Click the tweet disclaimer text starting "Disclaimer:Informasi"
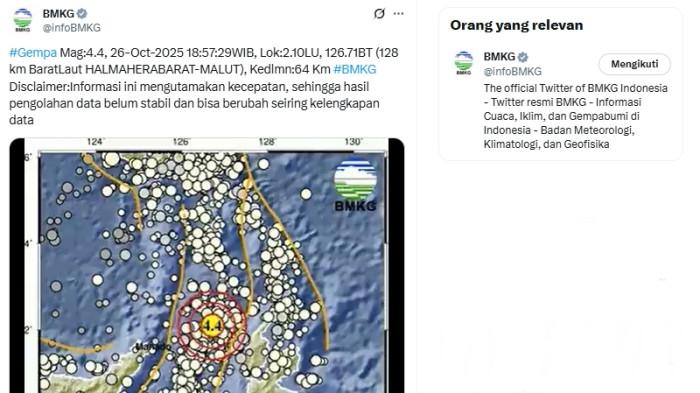 pyautogui.click(x=194, y=103)
